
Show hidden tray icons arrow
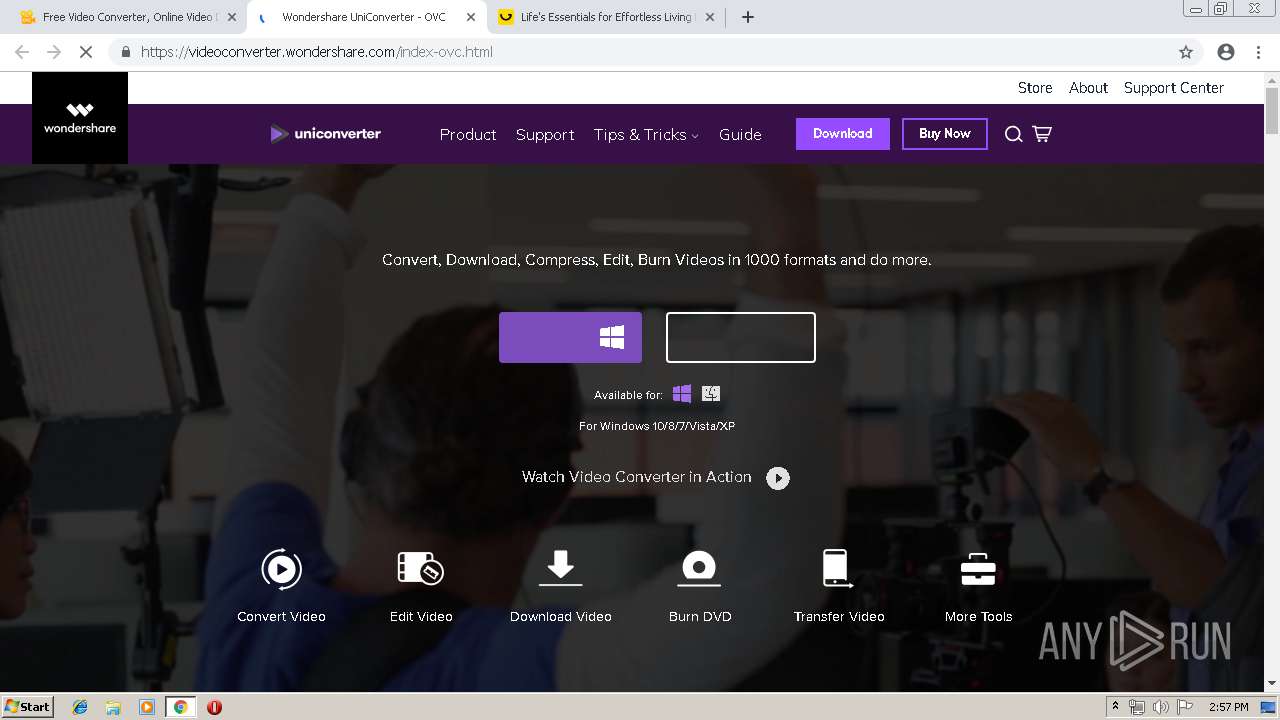click(1115, 707)
